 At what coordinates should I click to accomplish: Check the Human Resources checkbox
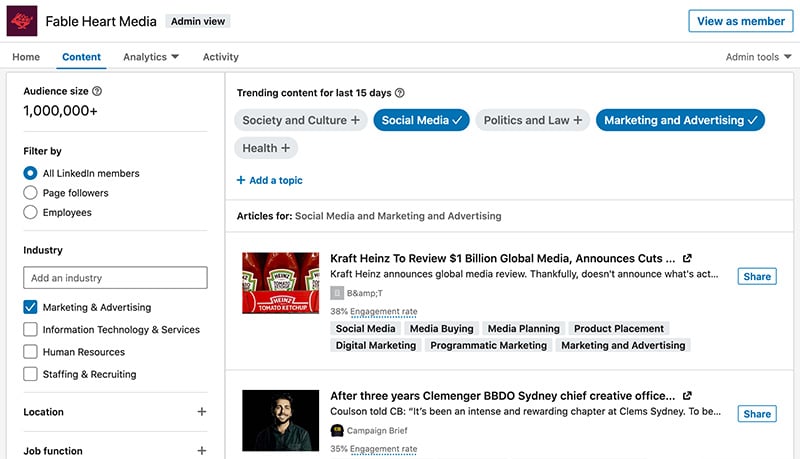(30, 352)
